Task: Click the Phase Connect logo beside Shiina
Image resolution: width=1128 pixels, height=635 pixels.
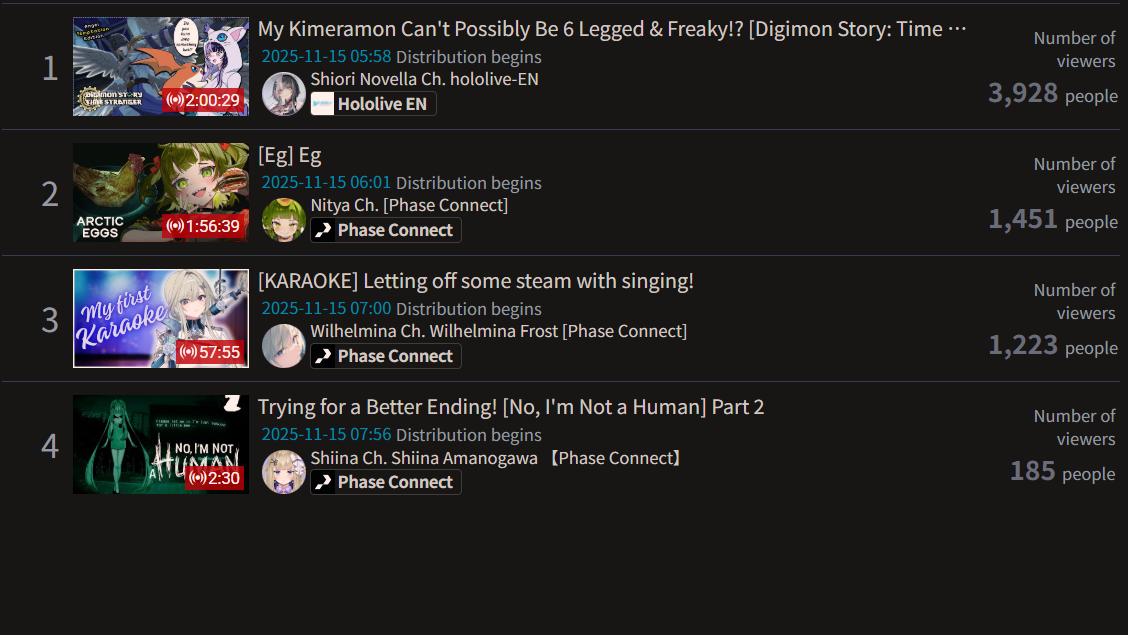Action: pos(323,482)
